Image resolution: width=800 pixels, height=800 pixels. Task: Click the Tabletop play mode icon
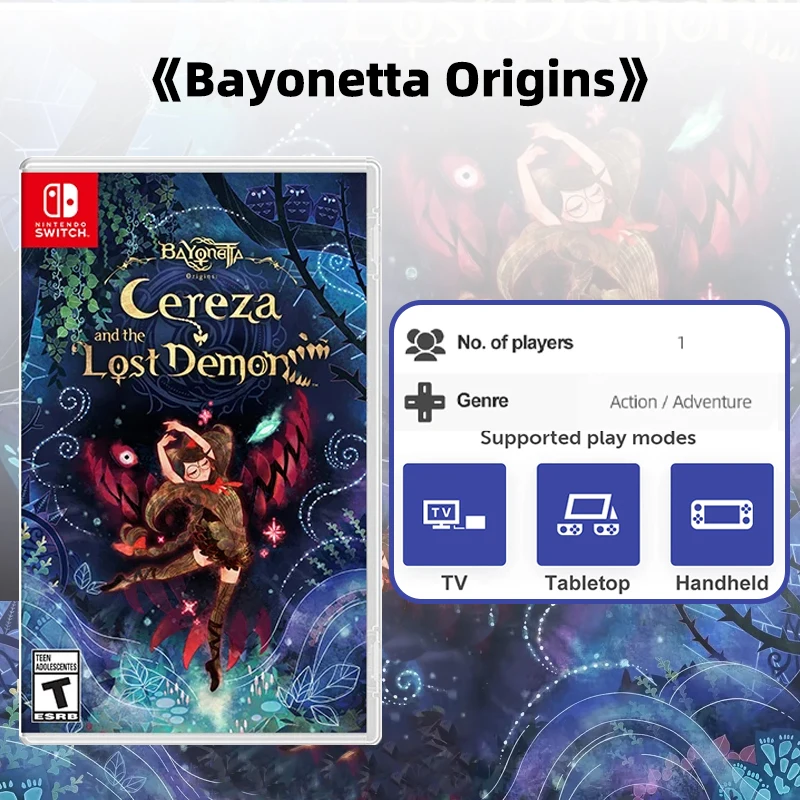pyautogui.click(x=588, y=514)
